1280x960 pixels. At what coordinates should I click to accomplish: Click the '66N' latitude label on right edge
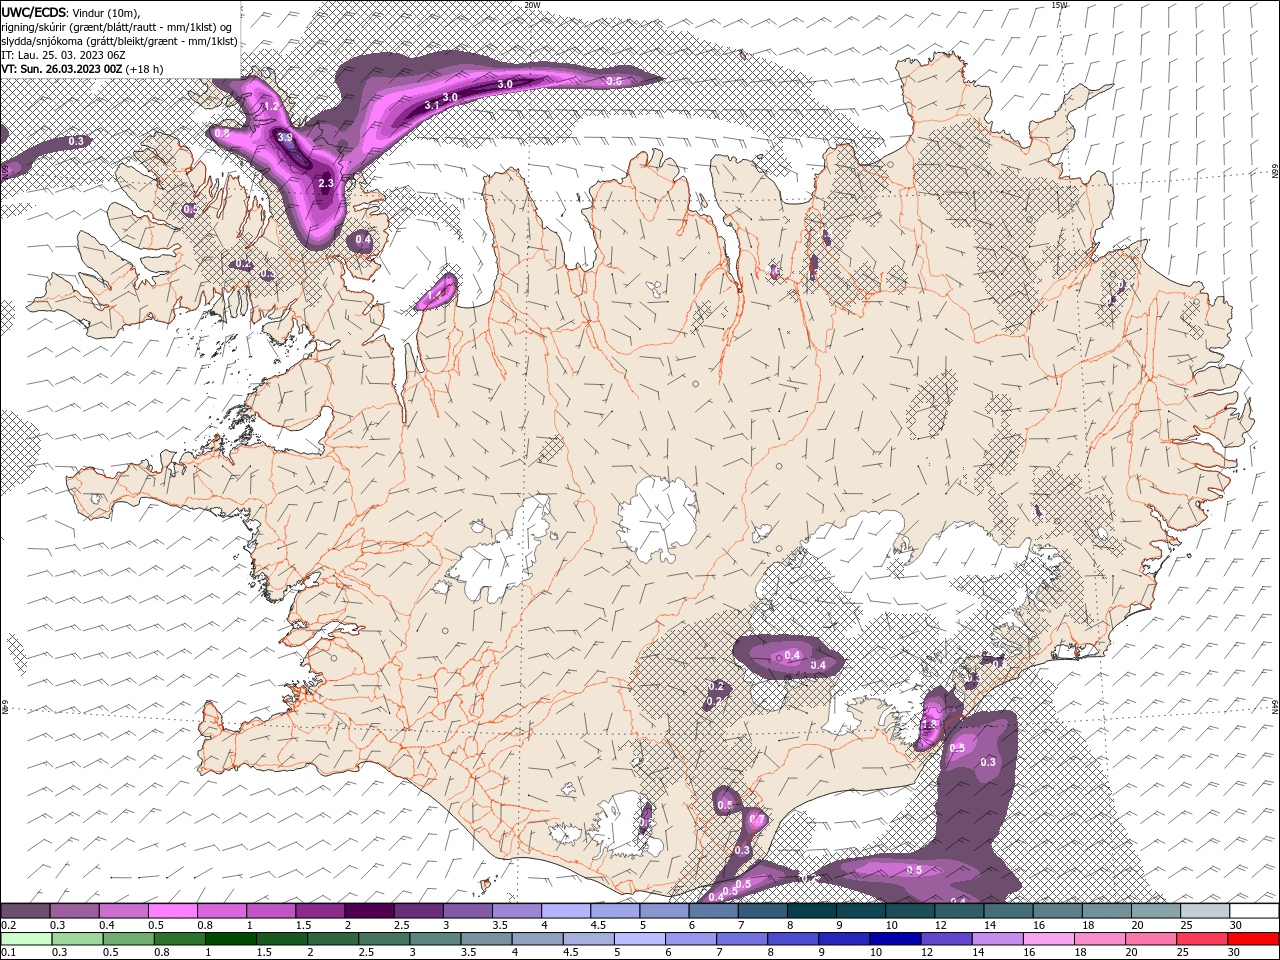click(x=1274, y=171)
